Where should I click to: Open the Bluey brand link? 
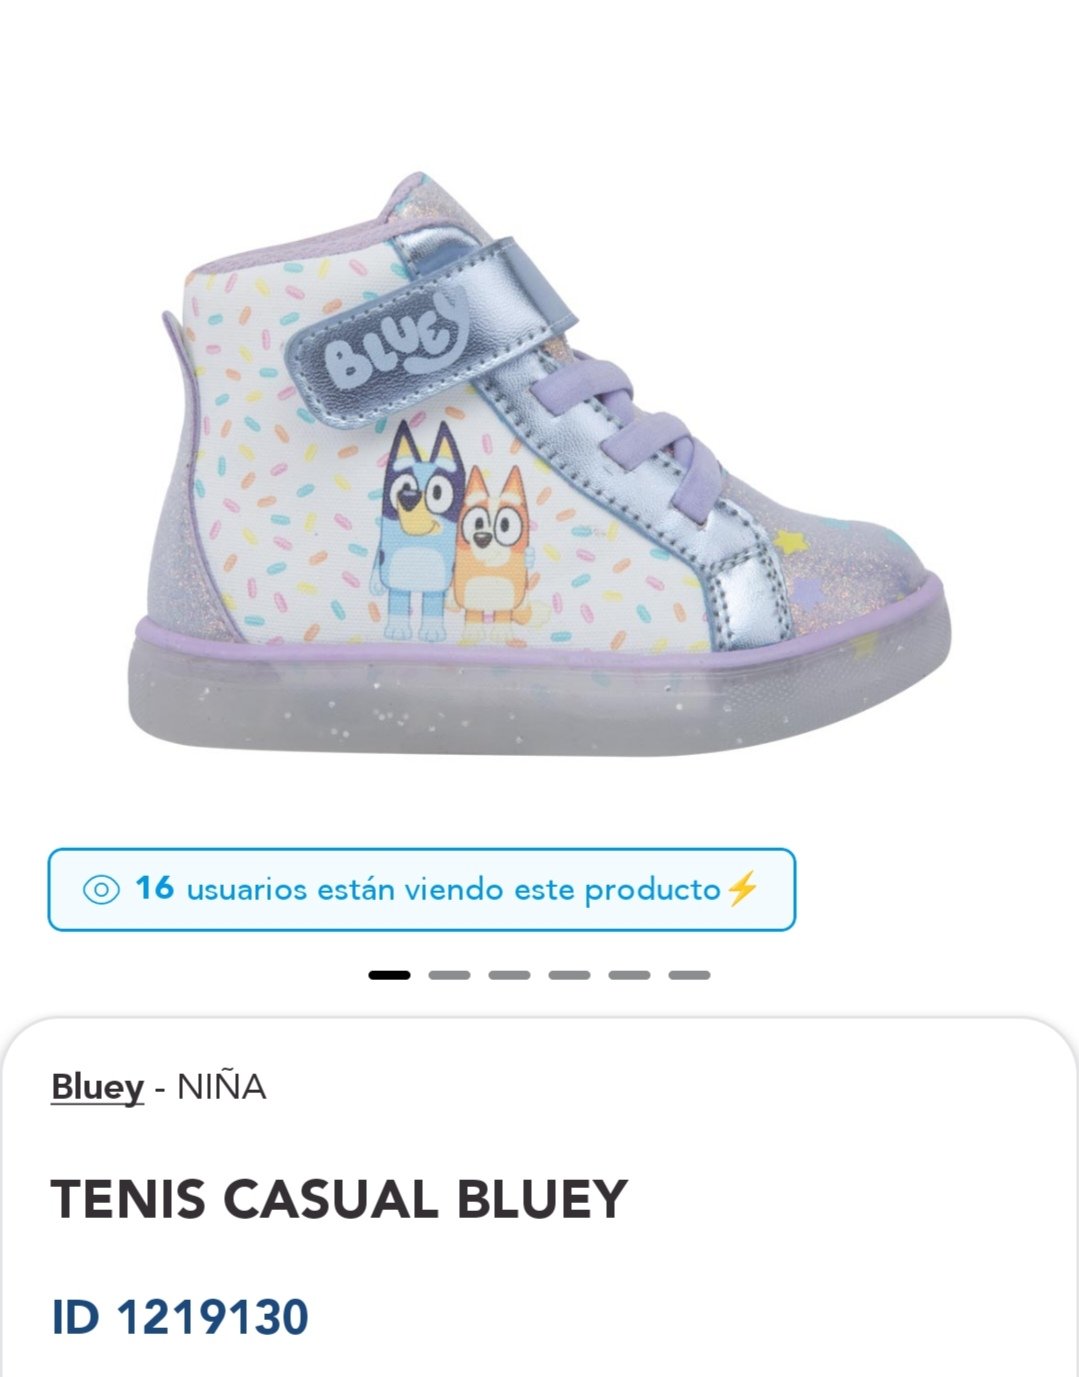point(97,1087)
